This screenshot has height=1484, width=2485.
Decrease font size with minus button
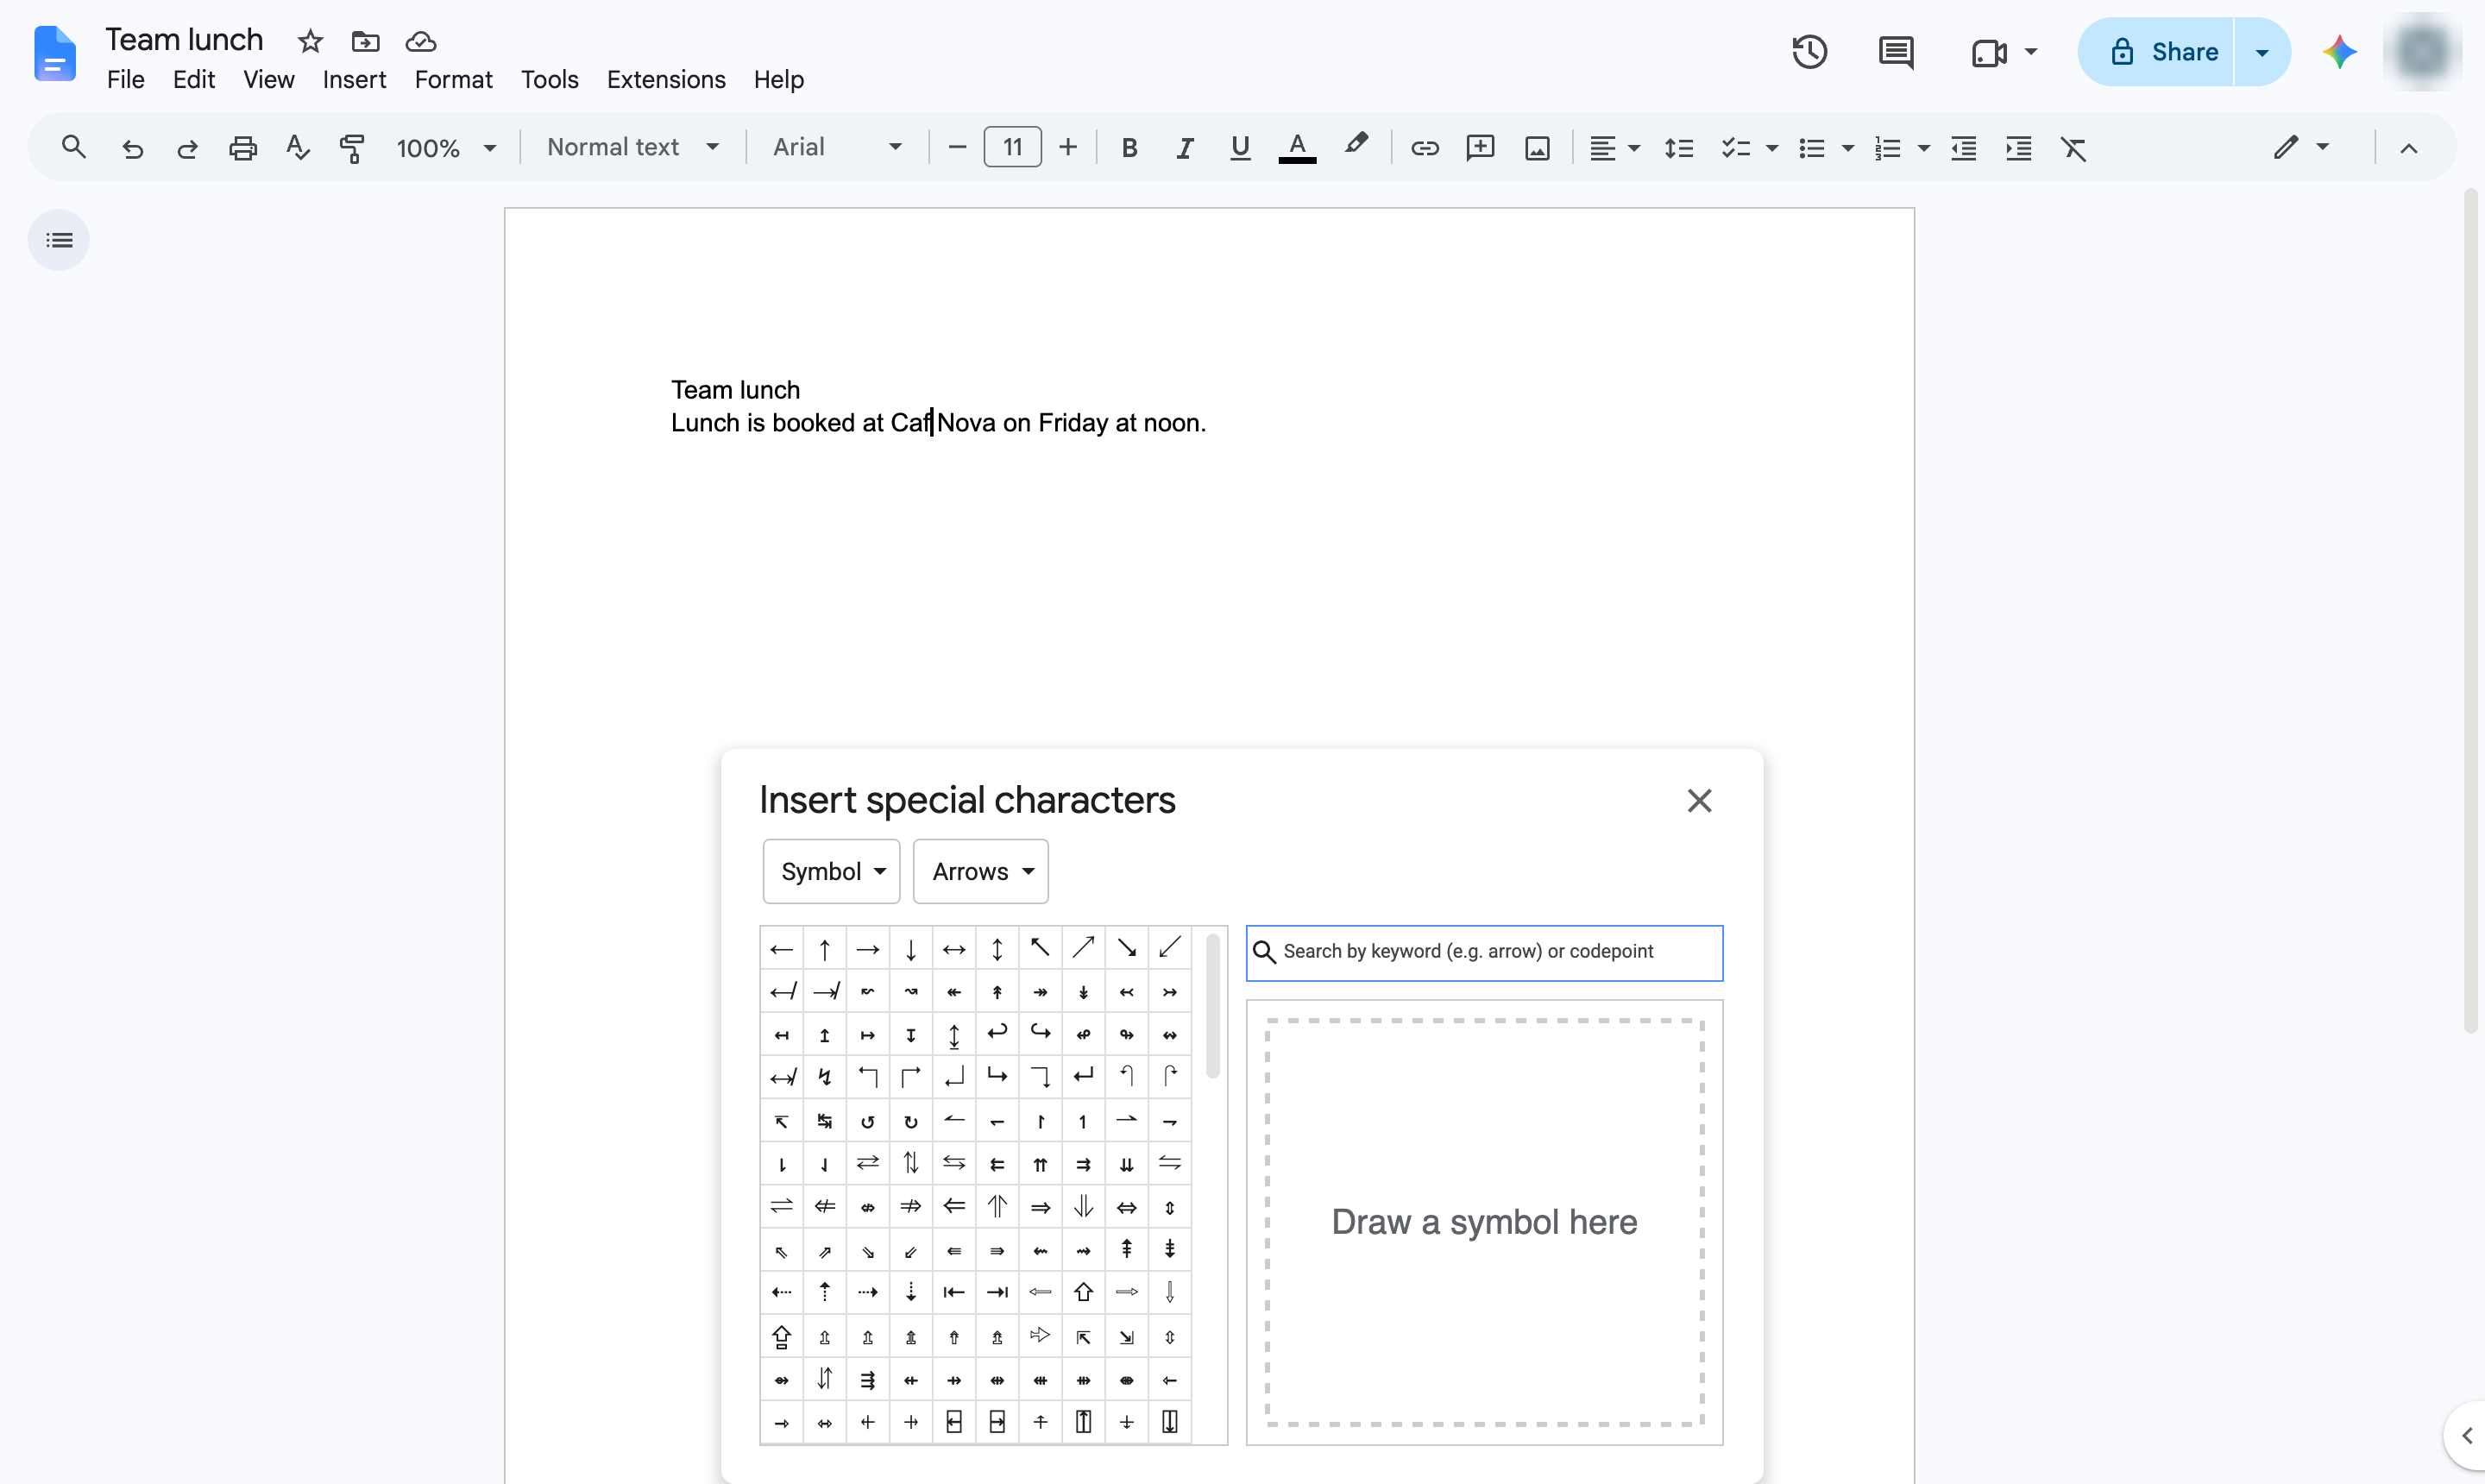956,148
